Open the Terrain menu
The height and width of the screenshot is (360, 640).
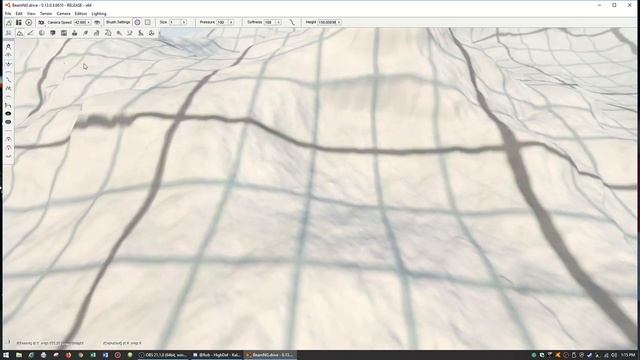pyautogui.click(x=46, y=13)
